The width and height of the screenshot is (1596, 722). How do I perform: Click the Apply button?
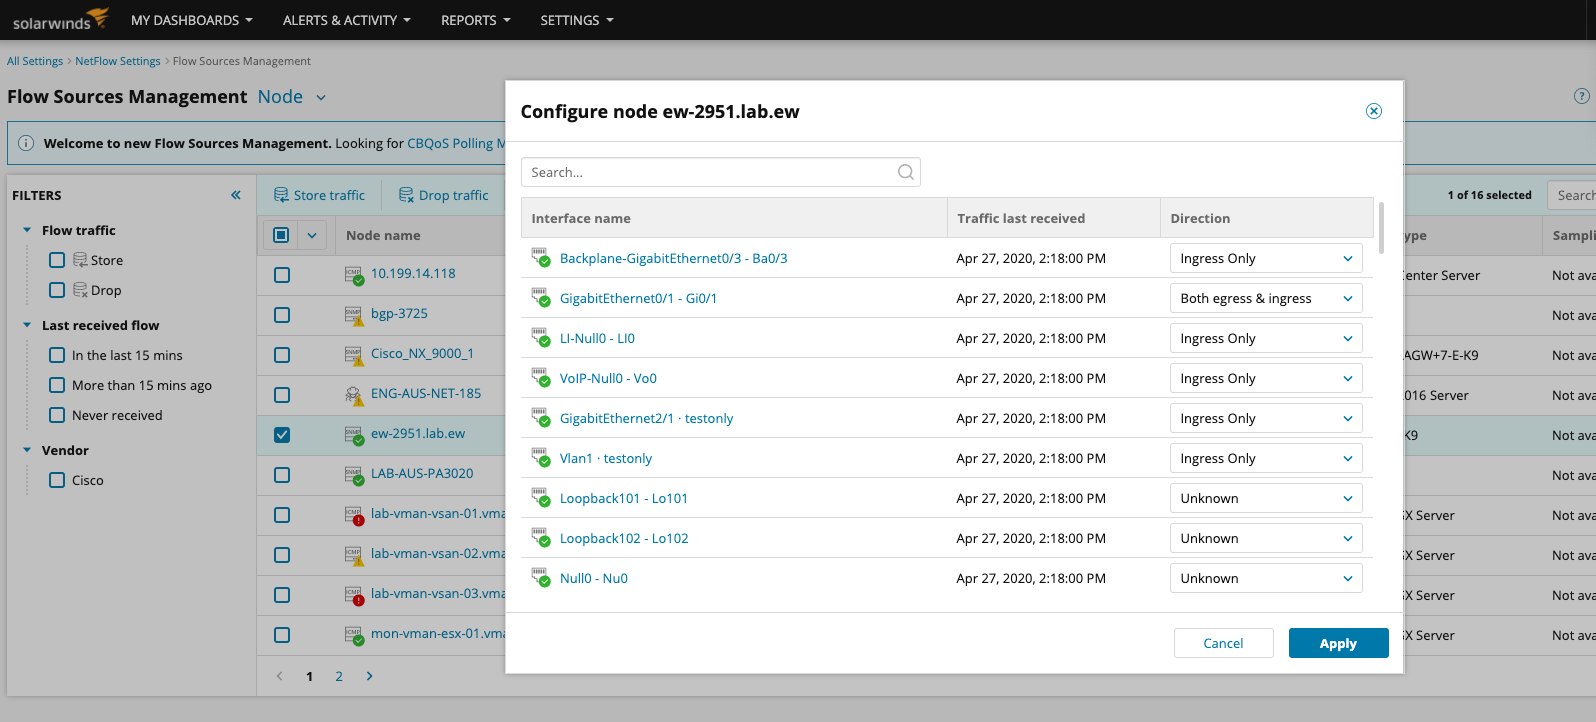pos(1338,643)
